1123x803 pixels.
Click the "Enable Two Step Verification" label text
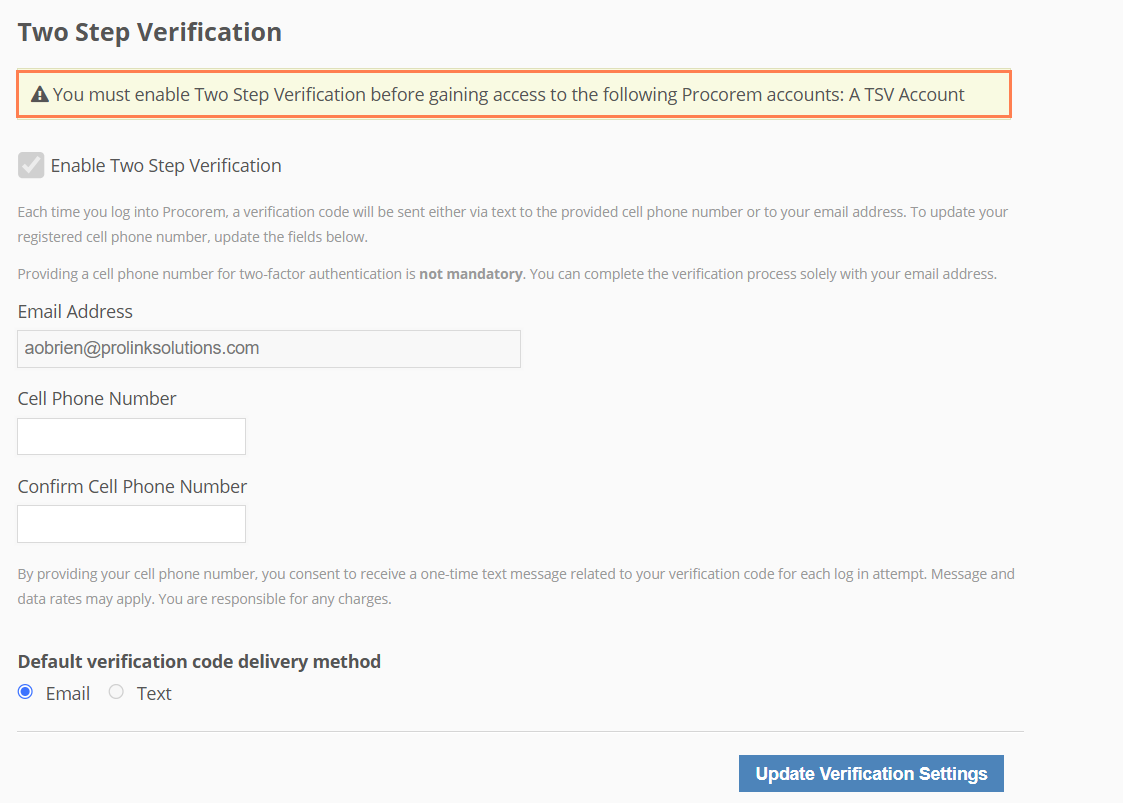(166, 166)
